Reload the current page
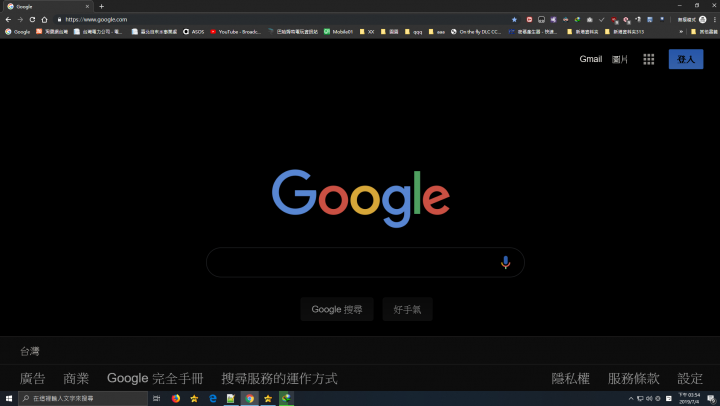The image size is (720, 406). point(32,19)
